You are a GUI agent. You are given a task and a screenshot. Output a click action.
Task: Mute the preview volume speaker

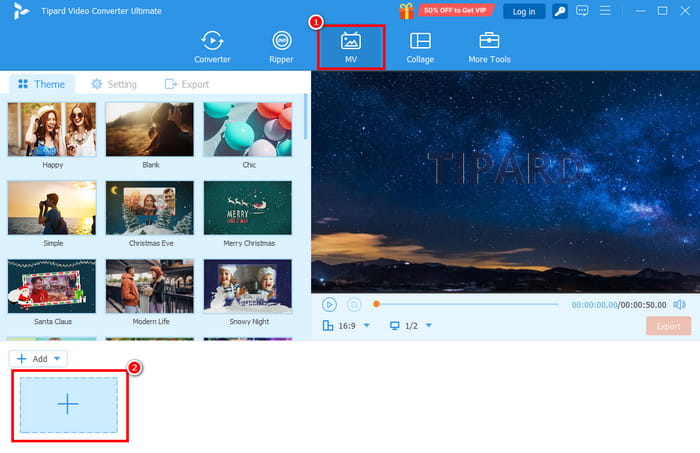(679, 304)
